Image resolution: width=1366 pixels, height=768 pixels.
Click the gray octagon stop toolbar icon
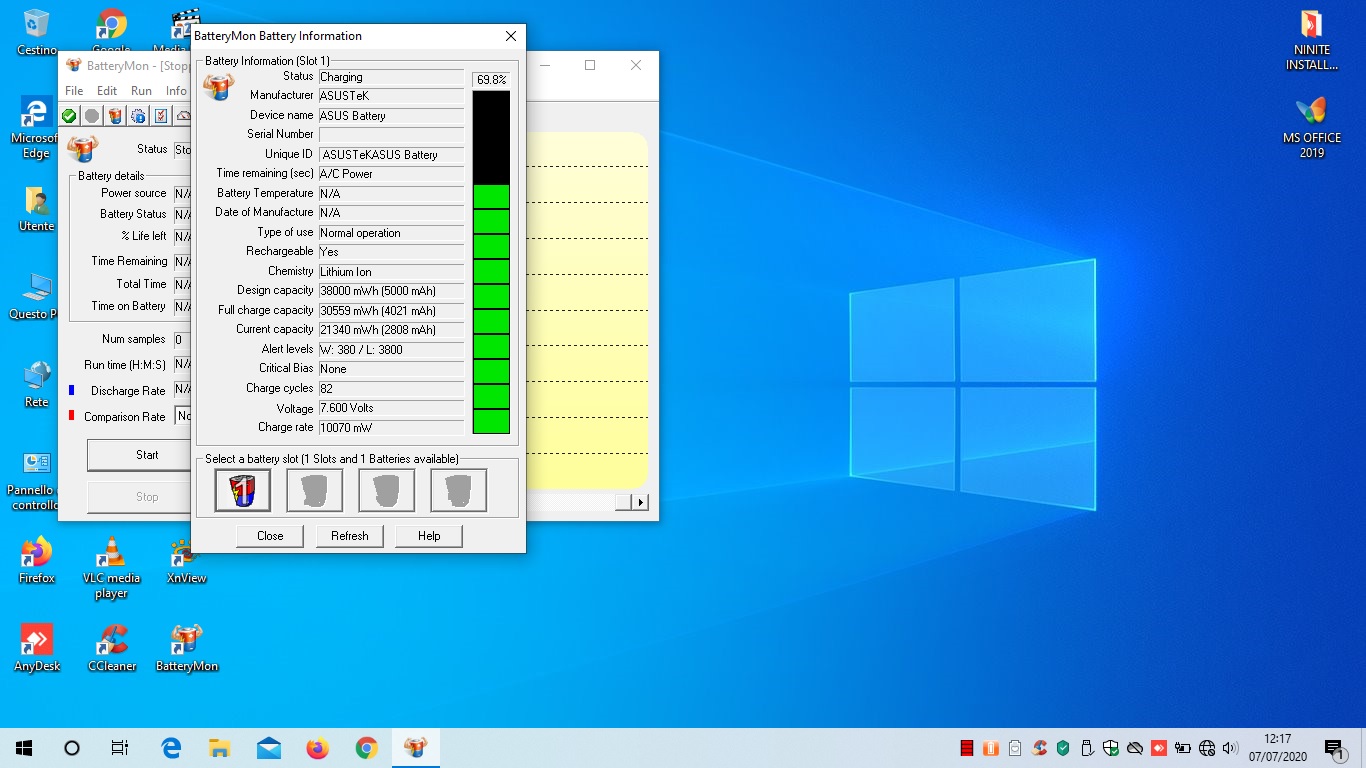click(92, 116)
